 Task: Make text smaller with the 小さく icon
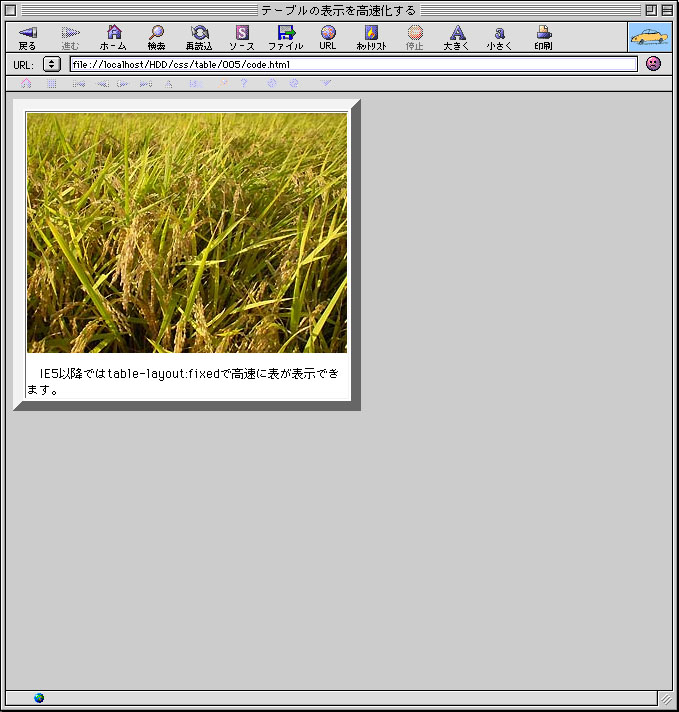pos(499,34)
